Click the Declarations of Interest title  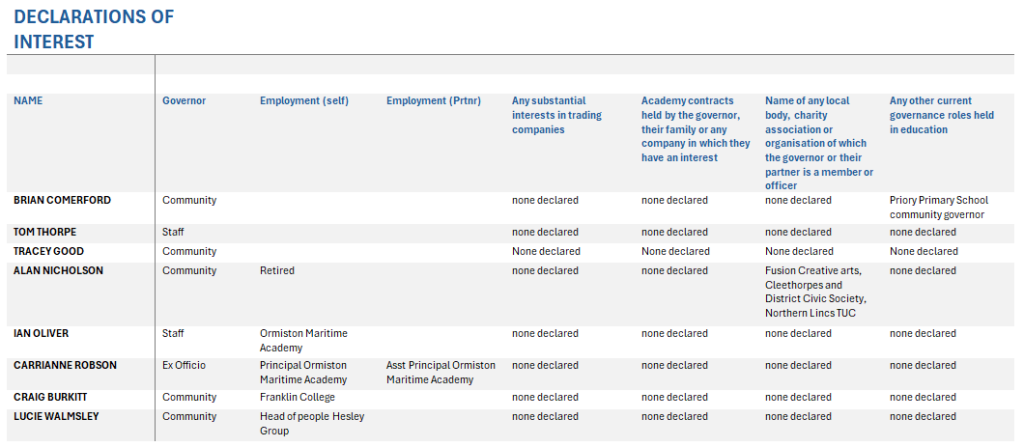point(93,29)
